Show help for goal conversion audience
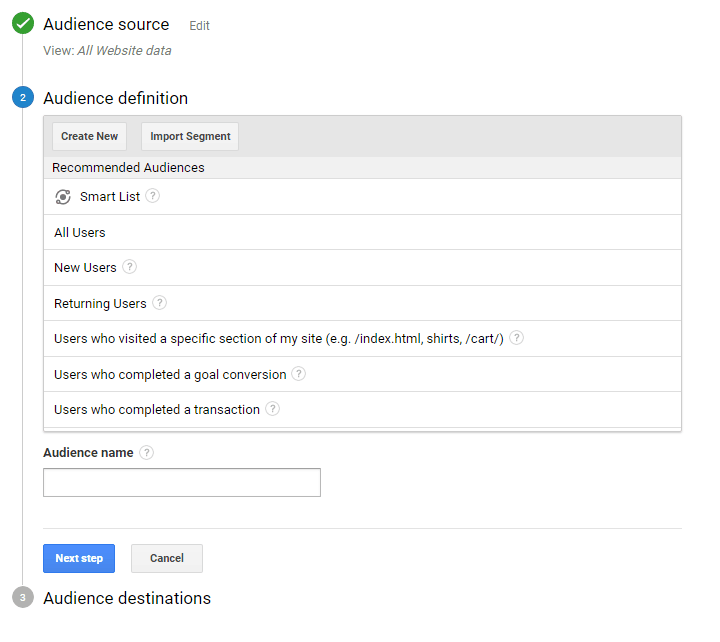 point(298,373)
